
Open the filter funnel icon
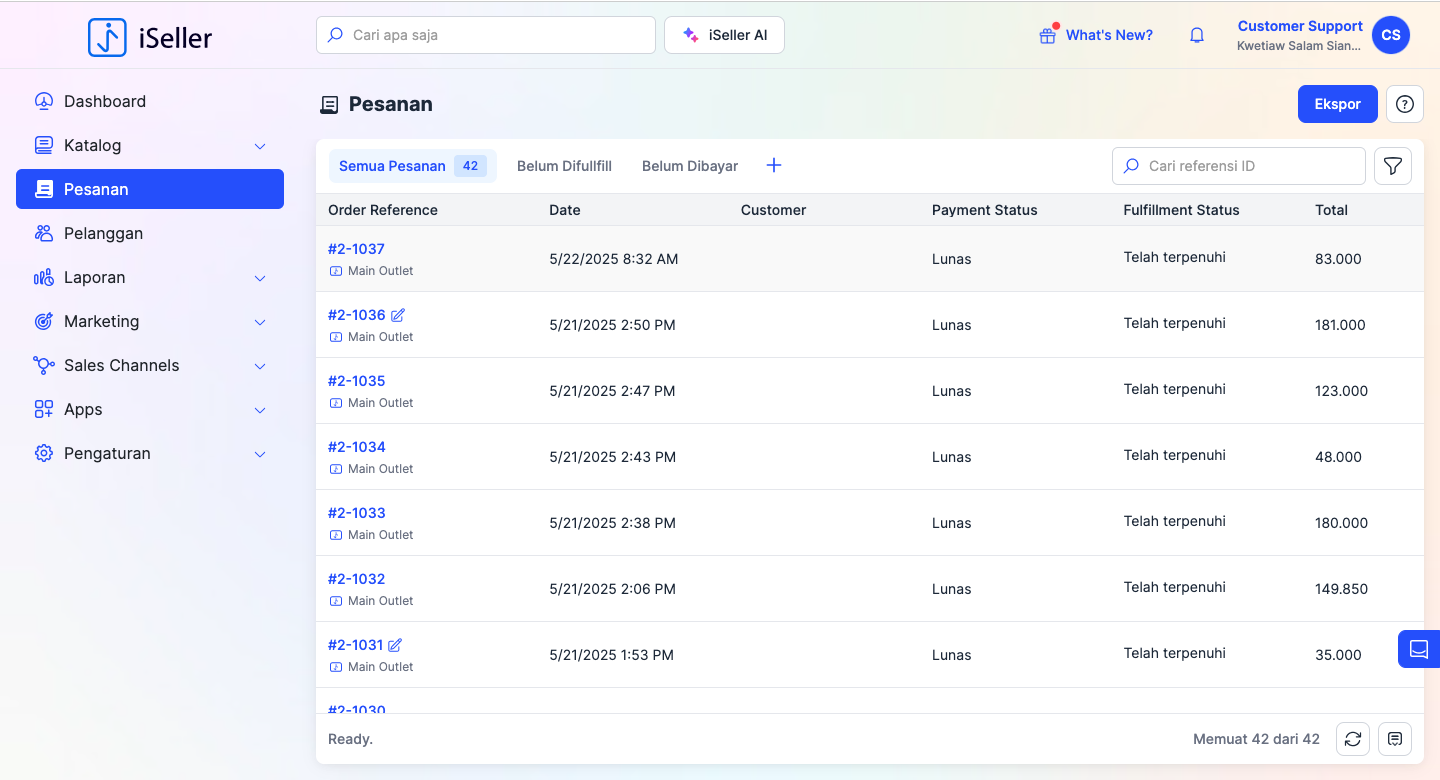pos(1392,166)
